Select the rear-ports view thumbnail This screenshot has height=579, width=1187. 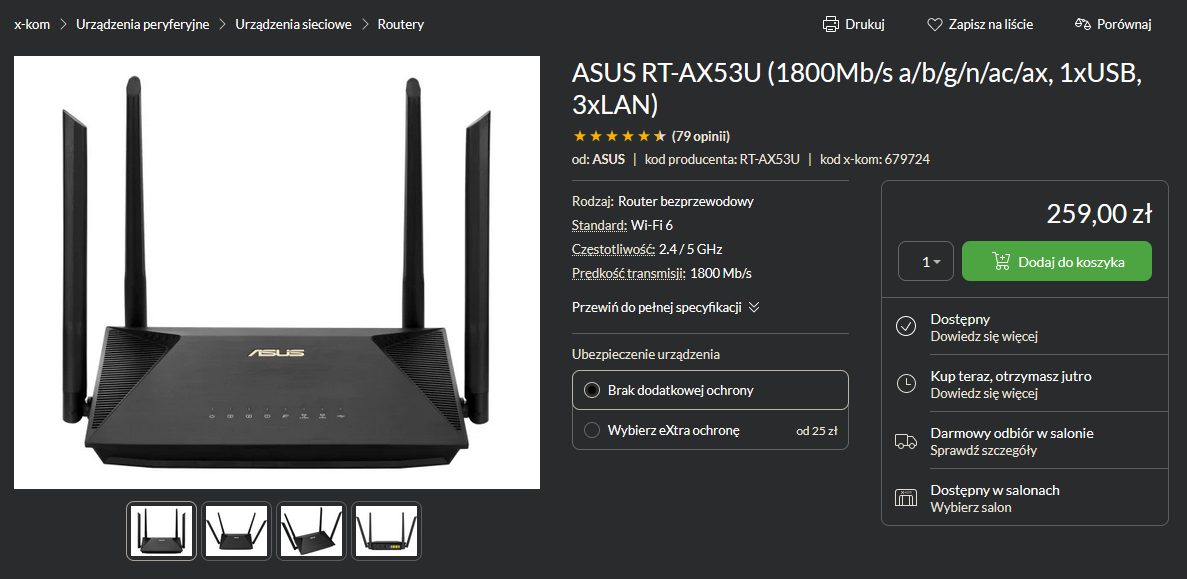tap(386, 531)
